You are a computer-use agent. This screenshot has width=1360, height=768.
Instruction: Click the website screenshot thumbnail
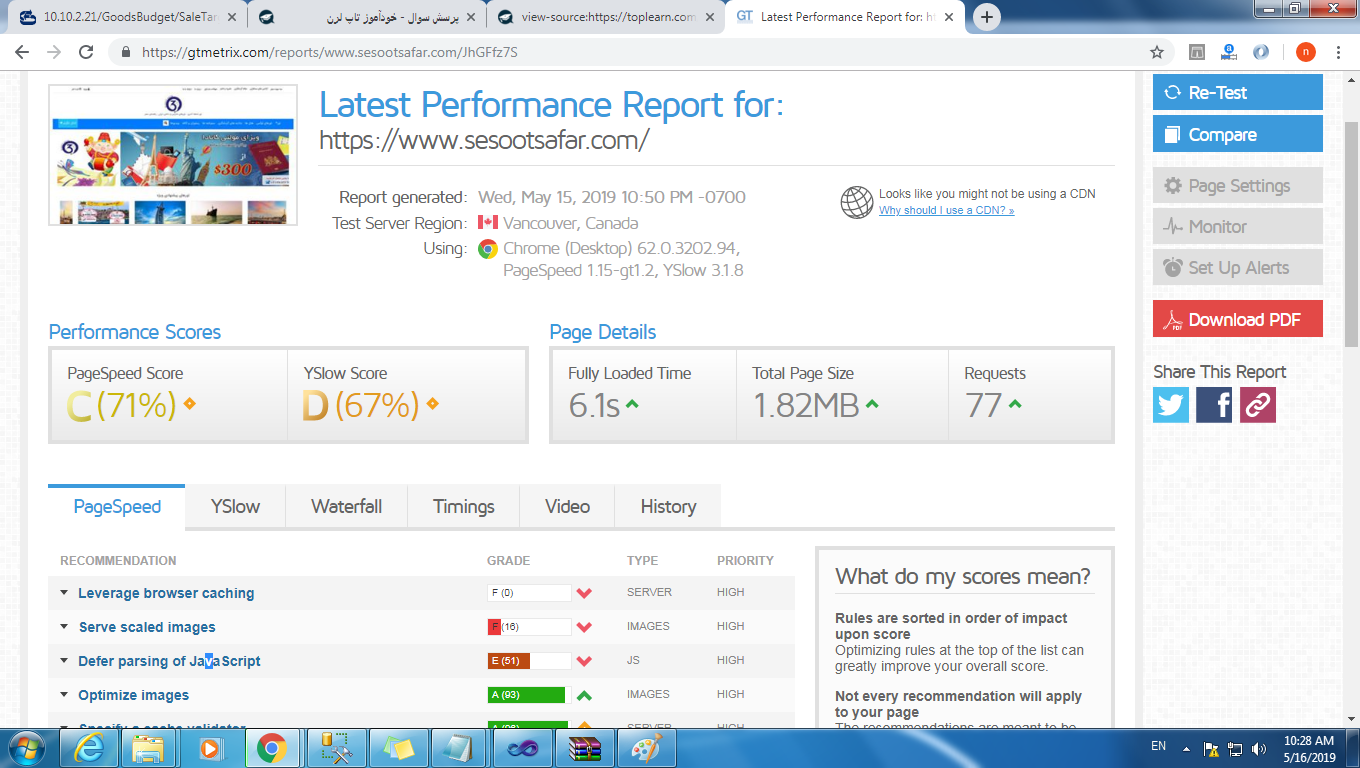(173, 155)
